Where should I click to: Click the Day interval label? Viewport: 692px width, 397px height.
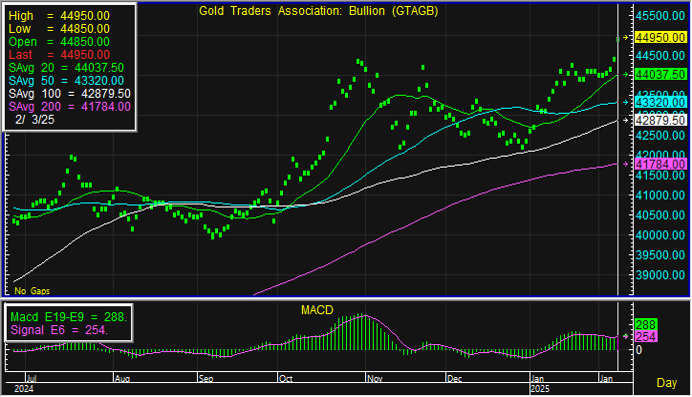666,383
